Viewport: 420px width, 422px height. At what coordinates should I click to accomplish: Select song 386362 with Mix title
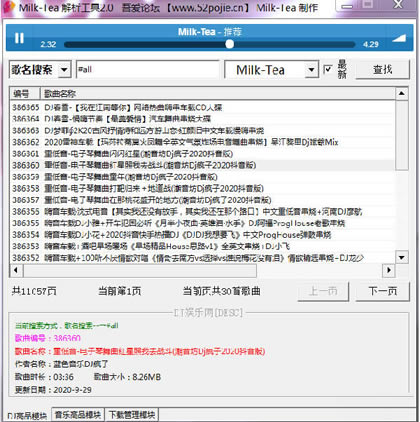coord(202,142)
